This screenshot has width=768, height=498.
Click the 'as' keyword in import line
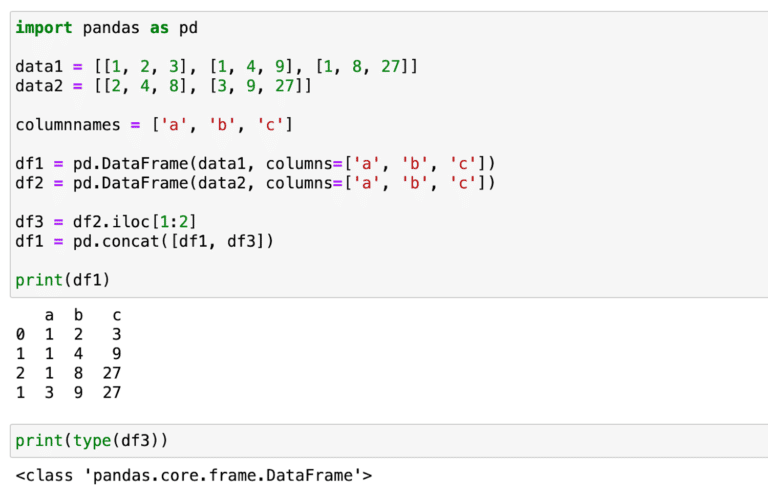(x=159, y=27)
